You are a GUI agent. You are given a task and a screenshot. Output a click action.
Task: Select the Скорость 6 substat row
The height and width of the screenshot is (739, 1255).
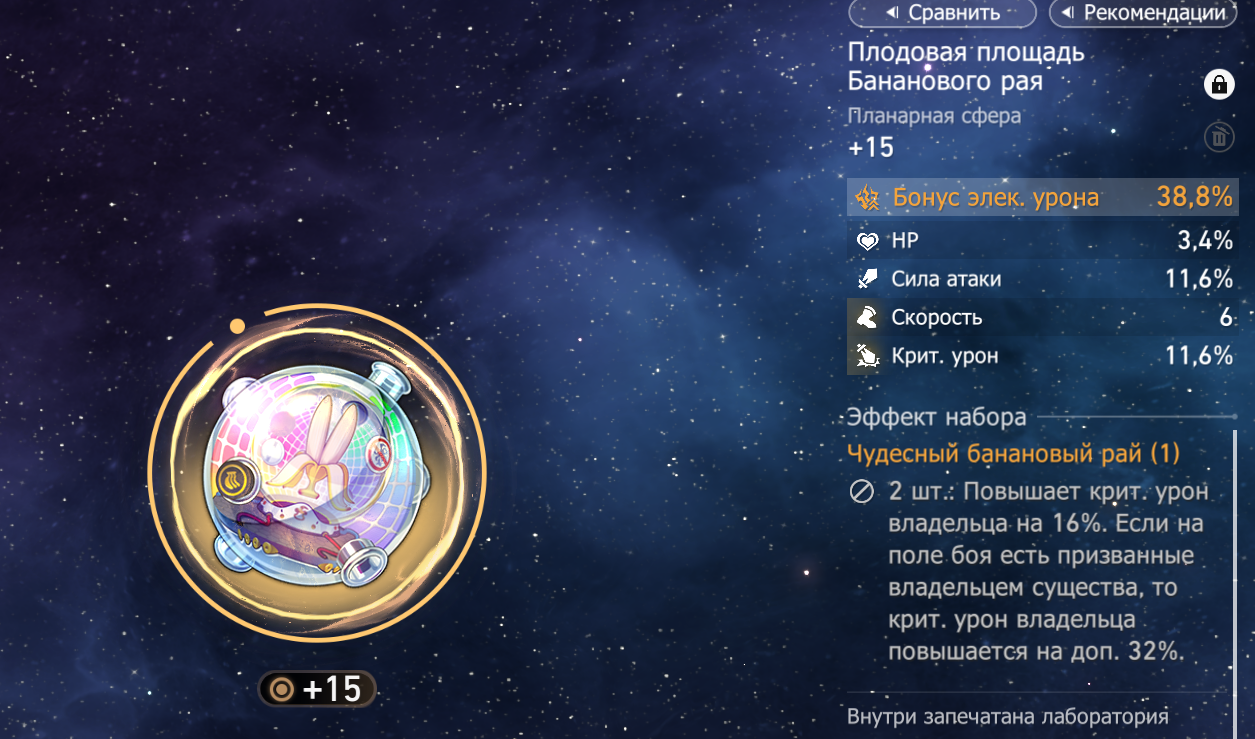tap(1042, 317)
